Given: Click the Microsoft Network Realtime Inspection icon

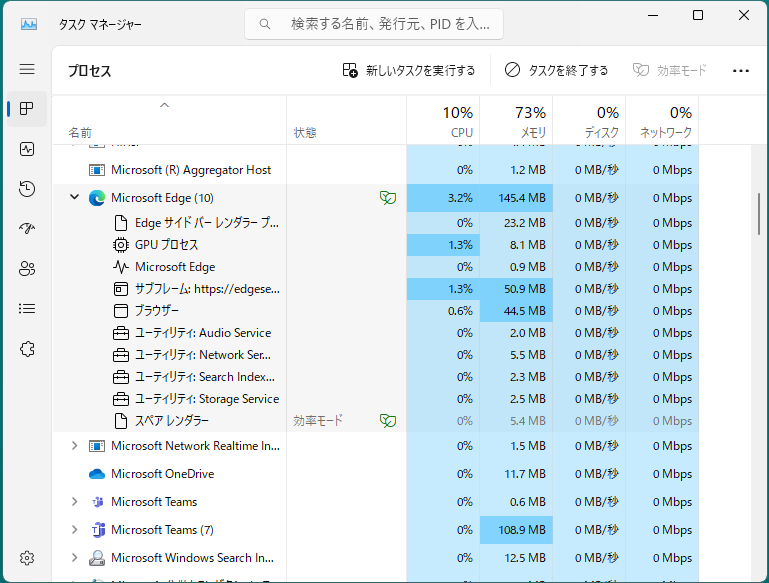Looking at the screenshot, I should (x=97, y=446).
